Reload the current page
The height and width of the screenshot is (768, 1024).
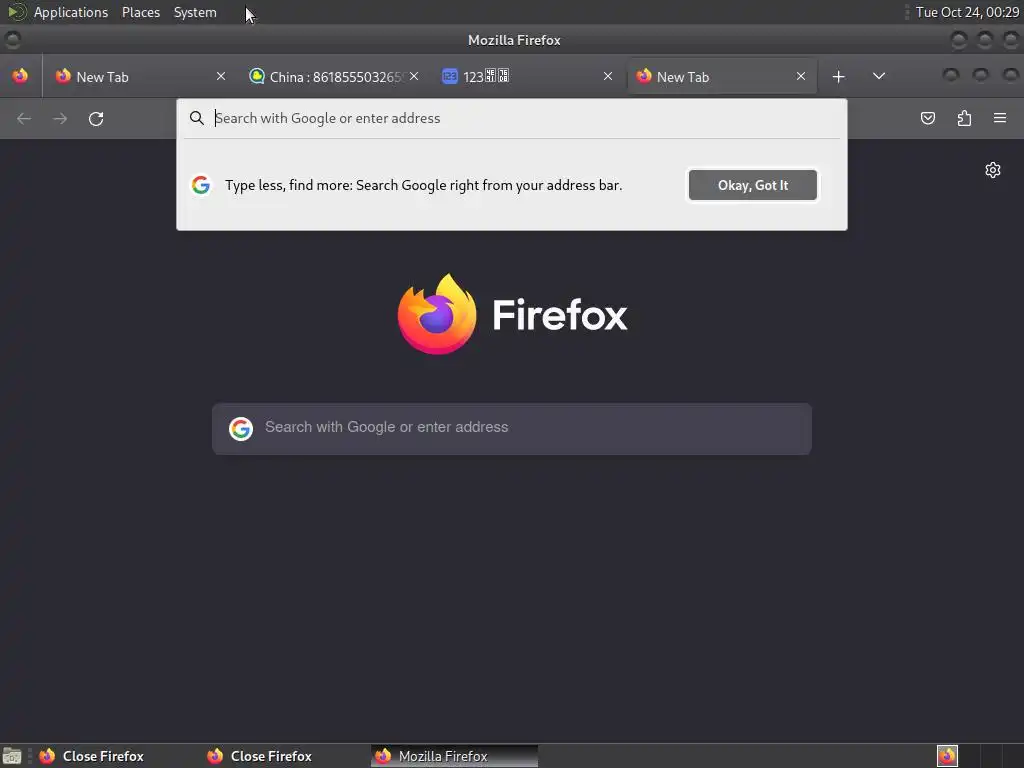(x=96, y=119)
